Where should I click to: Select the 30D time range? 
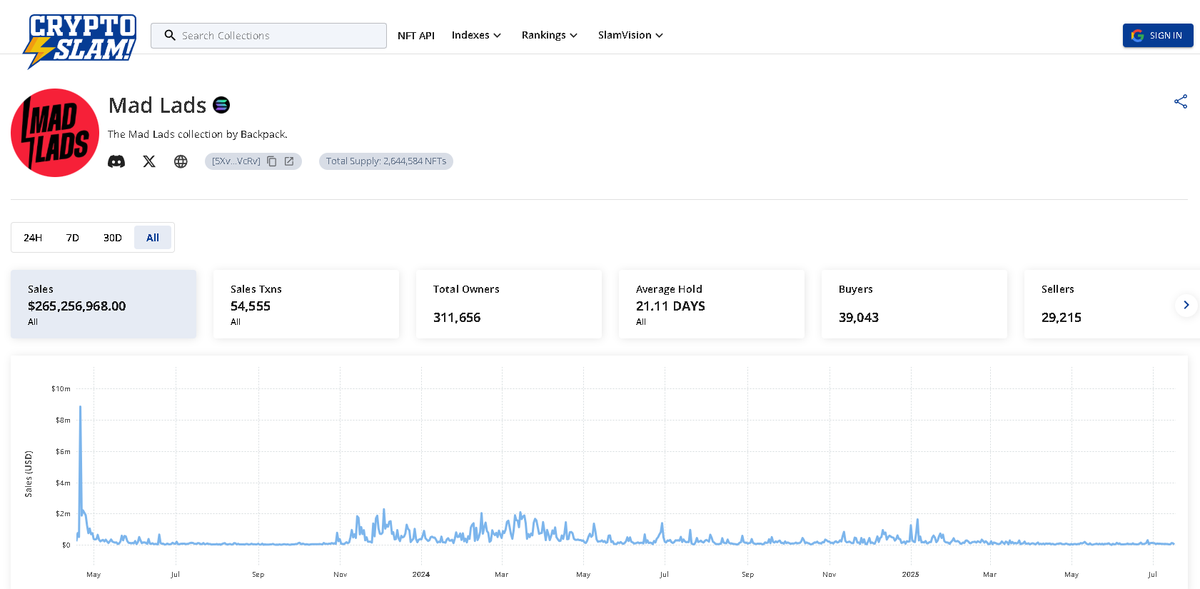tap(113, 238)
